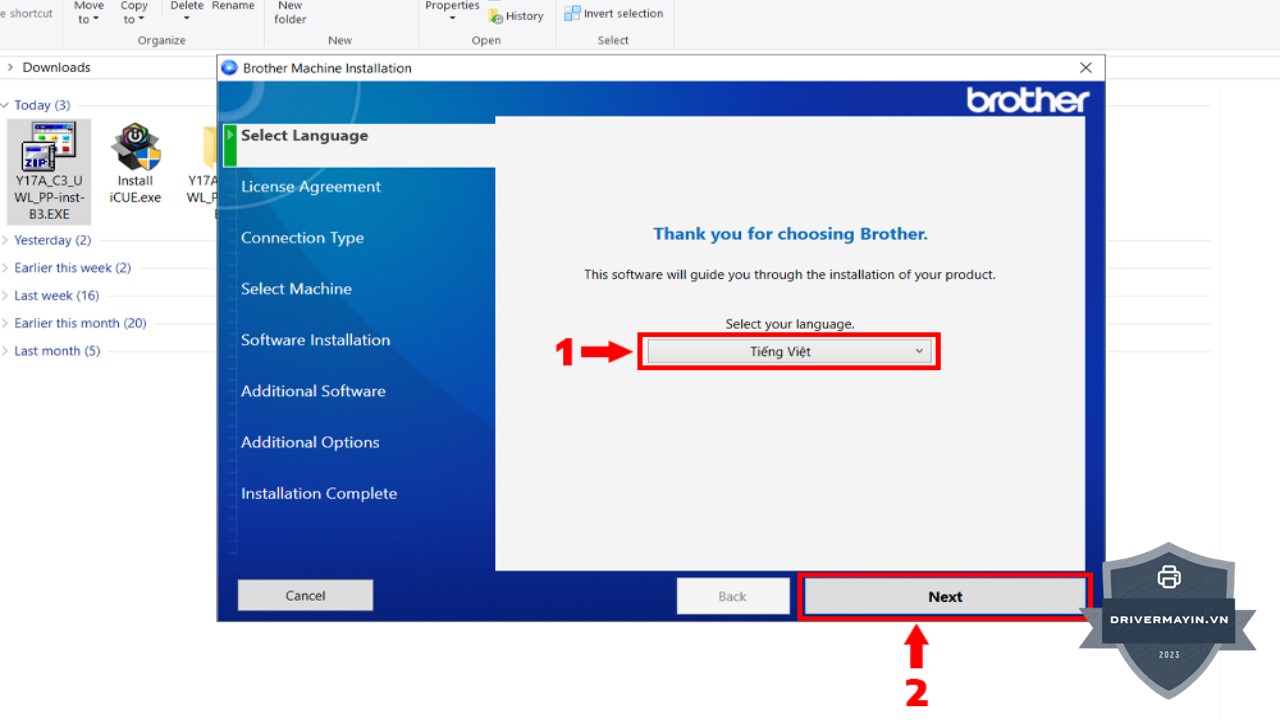The width and height of the screenshot is (1280, 720).
Task: Collapse the Today (3) group
Action: point(6,105)
